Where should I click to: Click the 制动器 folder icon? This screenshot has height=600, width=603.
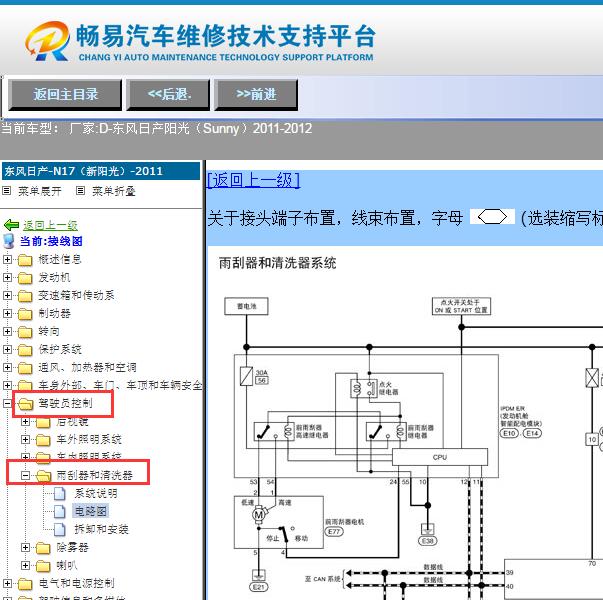click(25, 314)
